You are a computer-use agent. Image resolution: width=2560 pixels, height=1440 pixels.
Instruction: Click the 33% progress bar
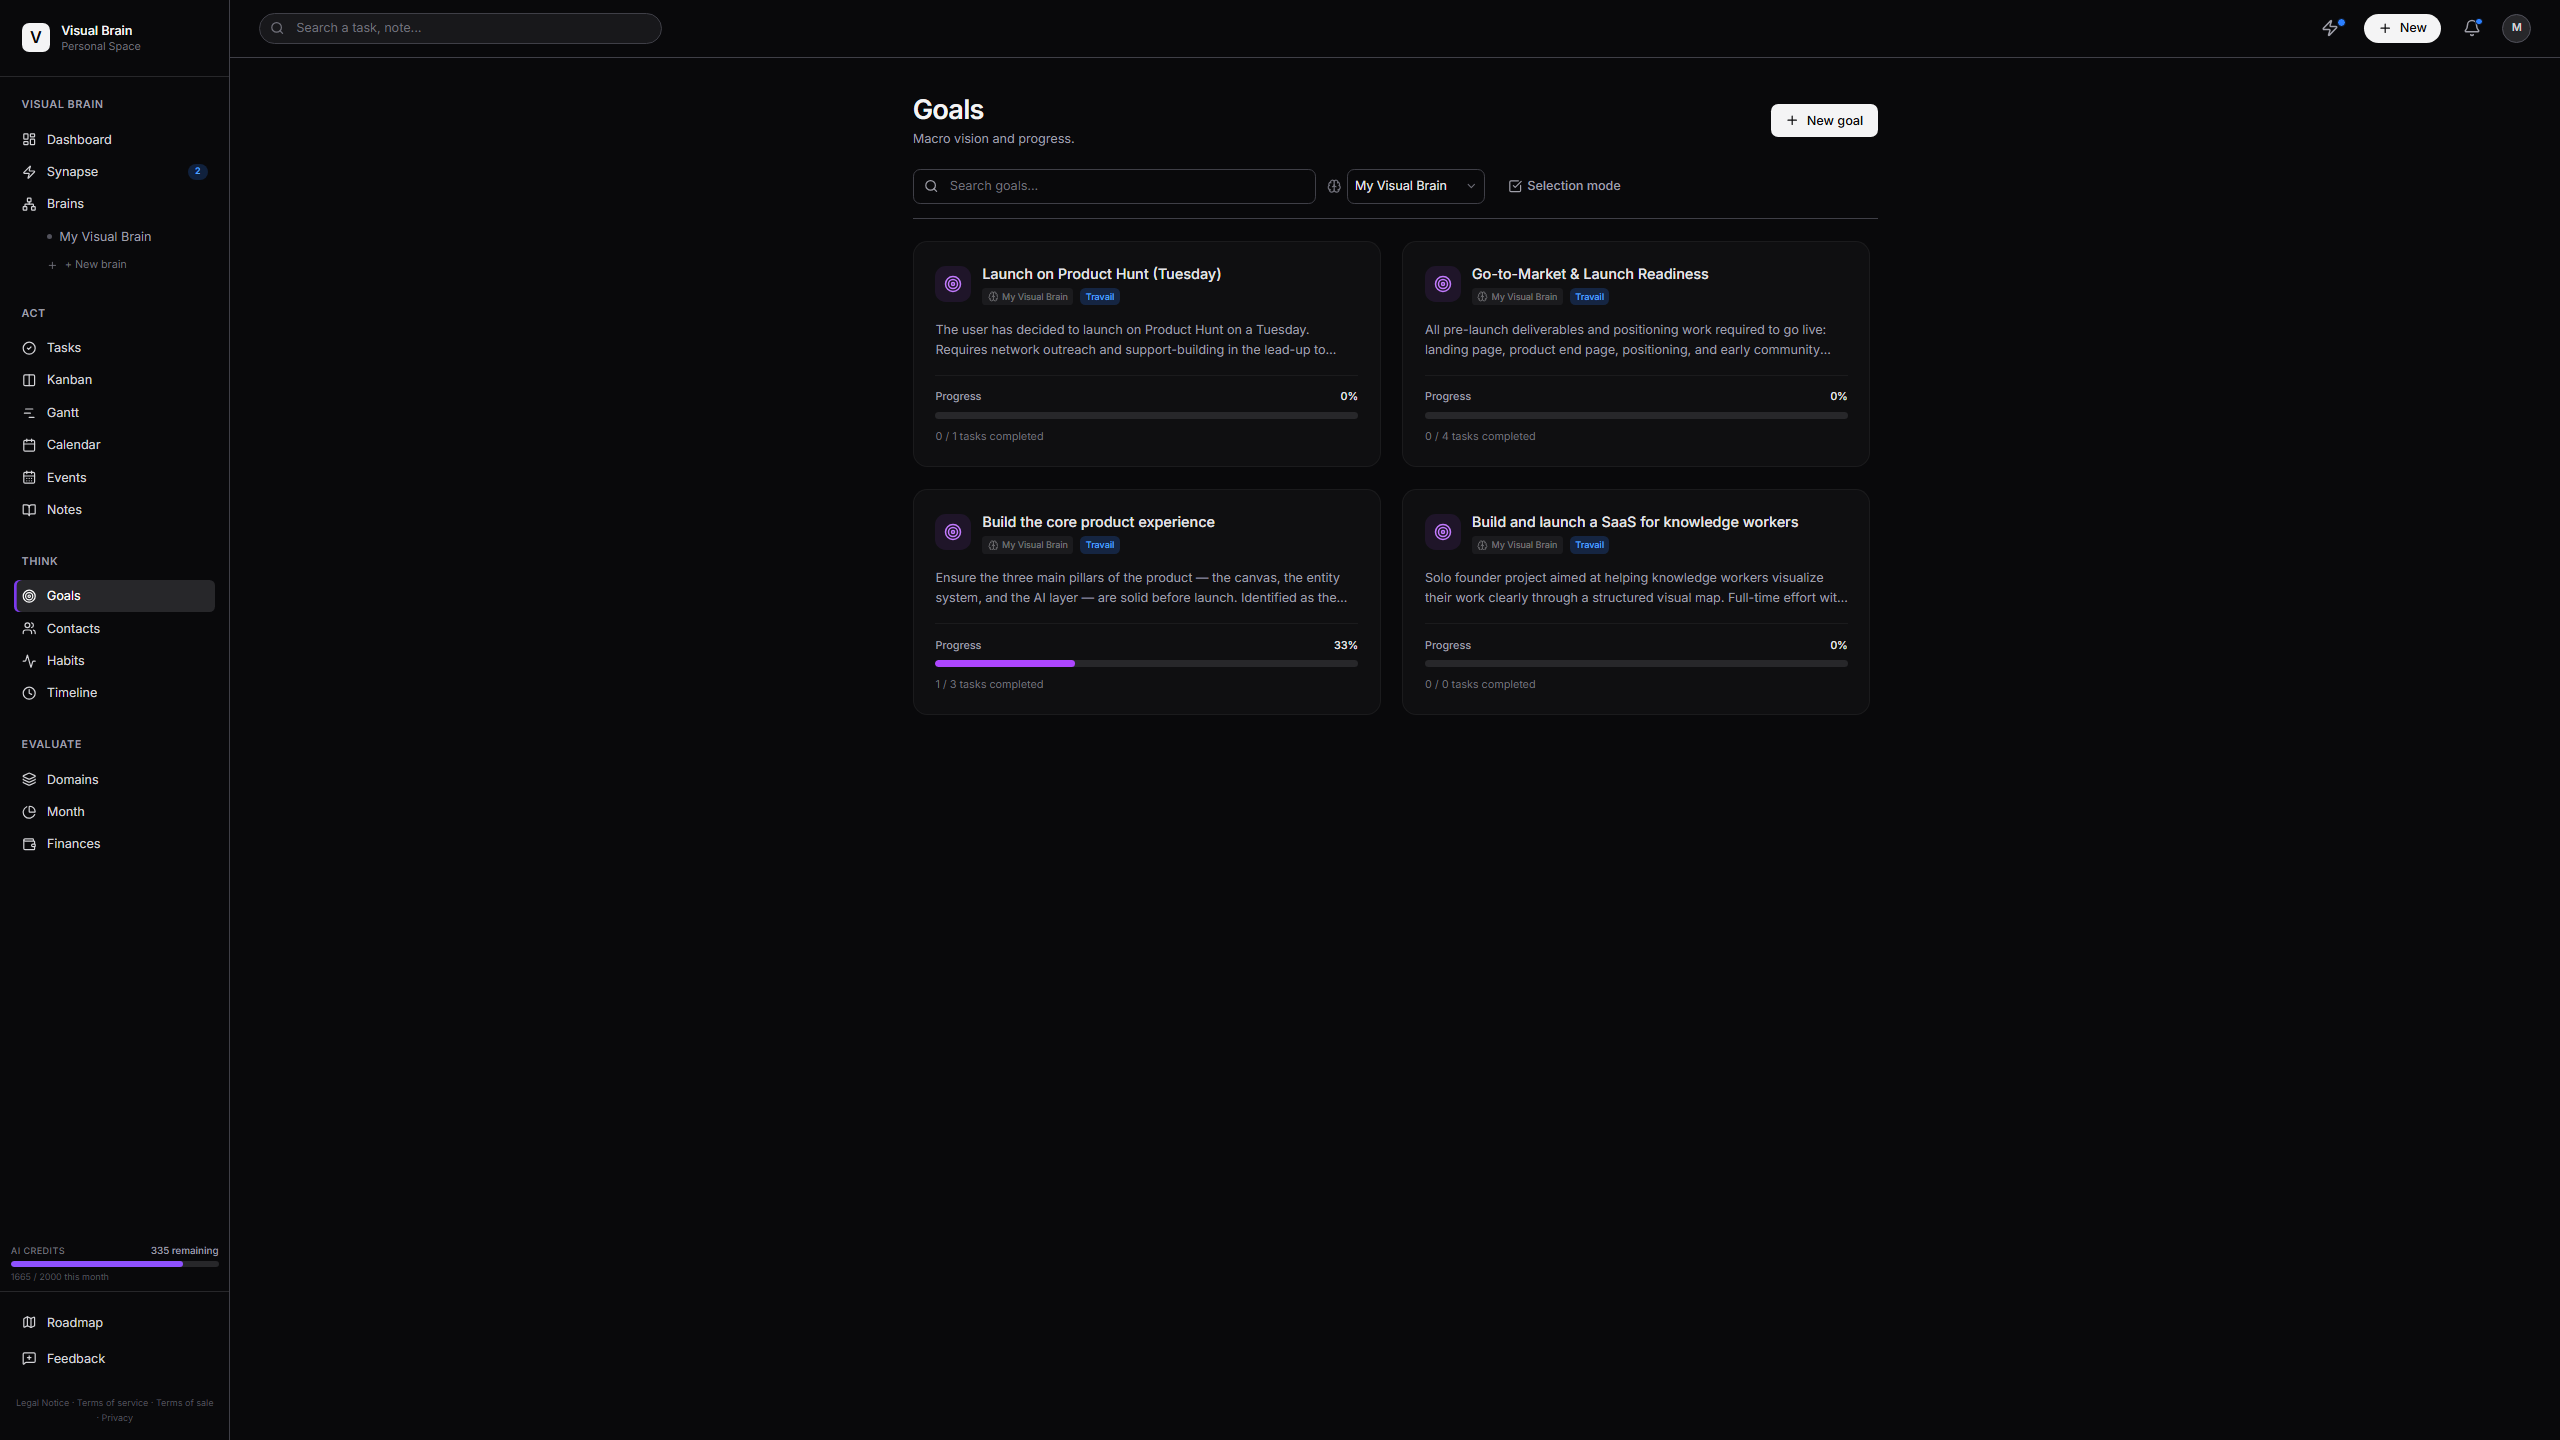click(x=1145, y=664)
